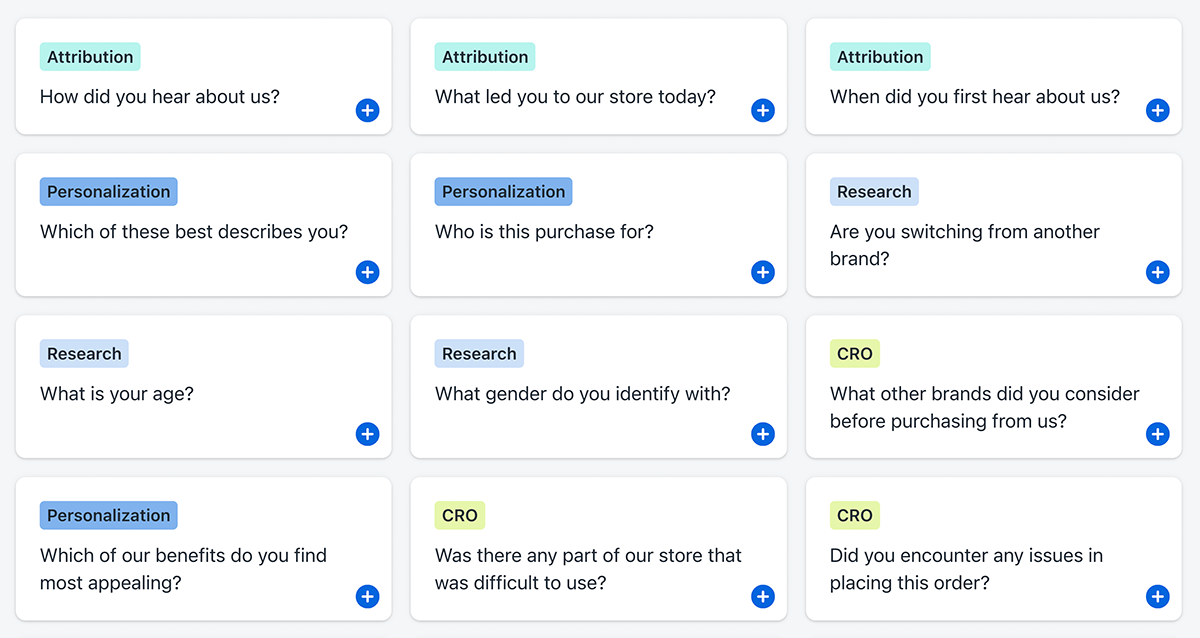Screen dimensions: 1200x638
Task: Select the Personalization tag above "Who is this purchase for?"
Action: pos(503,191)
